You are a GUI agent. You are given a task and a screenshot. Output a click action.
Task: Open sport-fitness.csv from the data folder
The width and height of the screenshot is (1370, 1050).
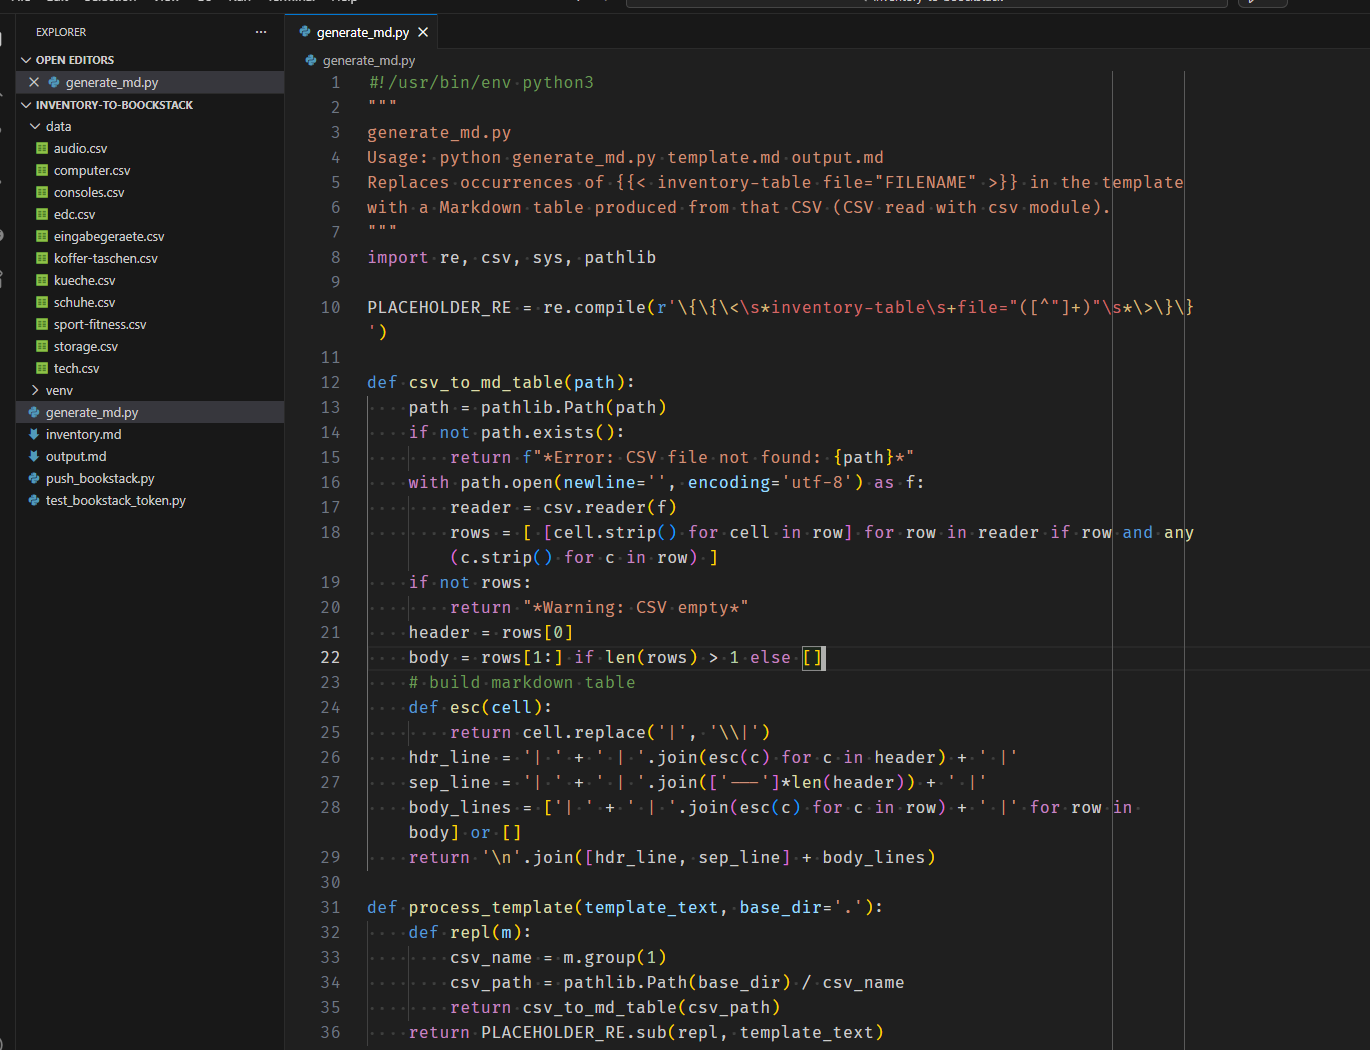click(x=100, y=324)
